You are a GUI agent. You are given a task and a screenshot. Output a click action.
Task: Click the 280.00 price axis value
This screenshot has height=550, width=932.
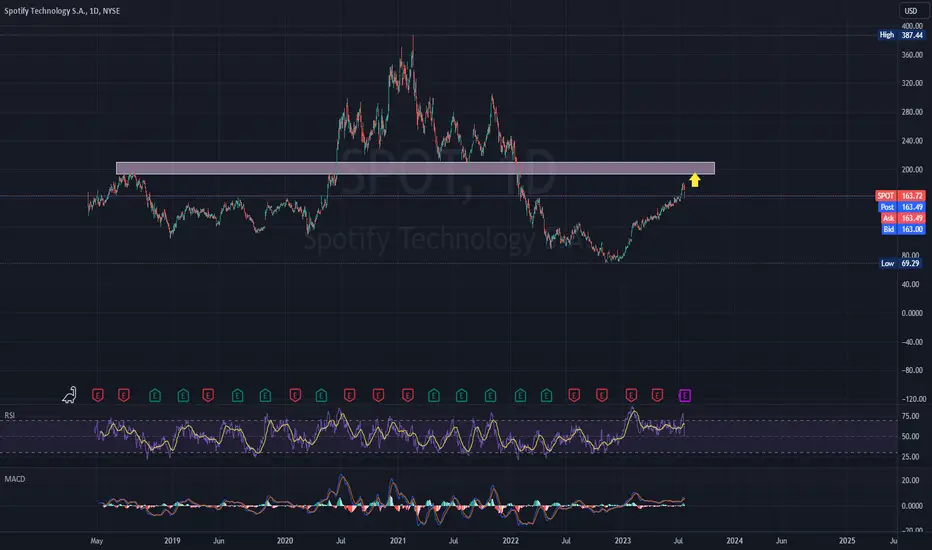[912, 112]
